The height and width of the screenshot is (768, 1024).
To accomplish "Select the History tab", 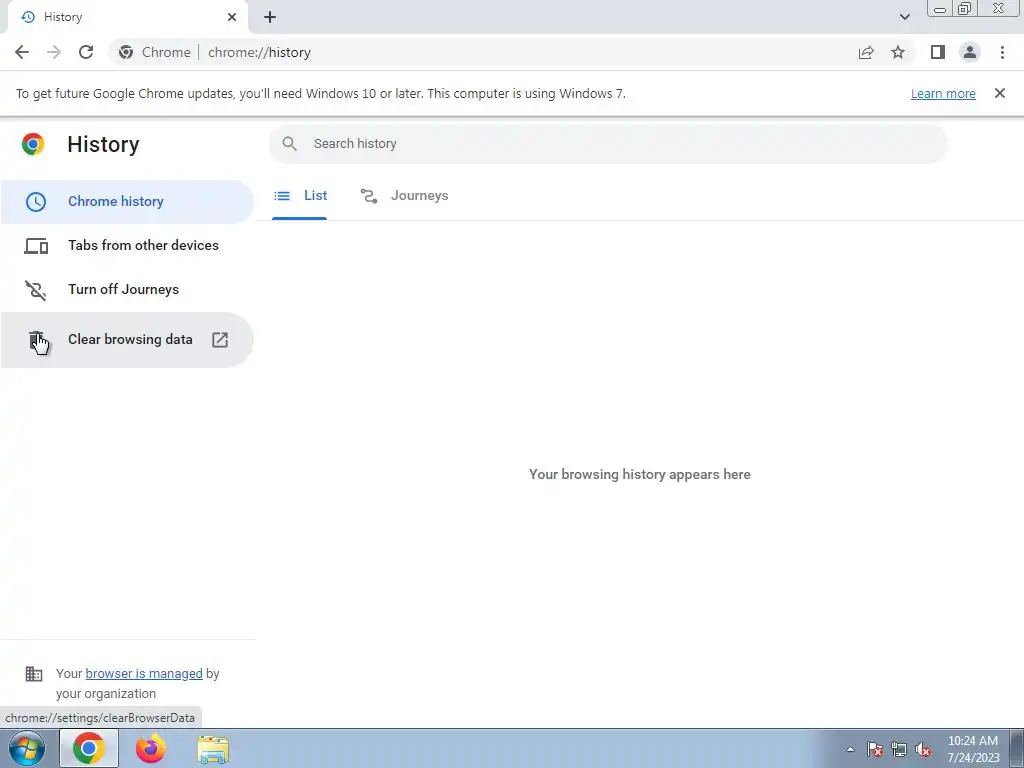I will click(127, 17).
